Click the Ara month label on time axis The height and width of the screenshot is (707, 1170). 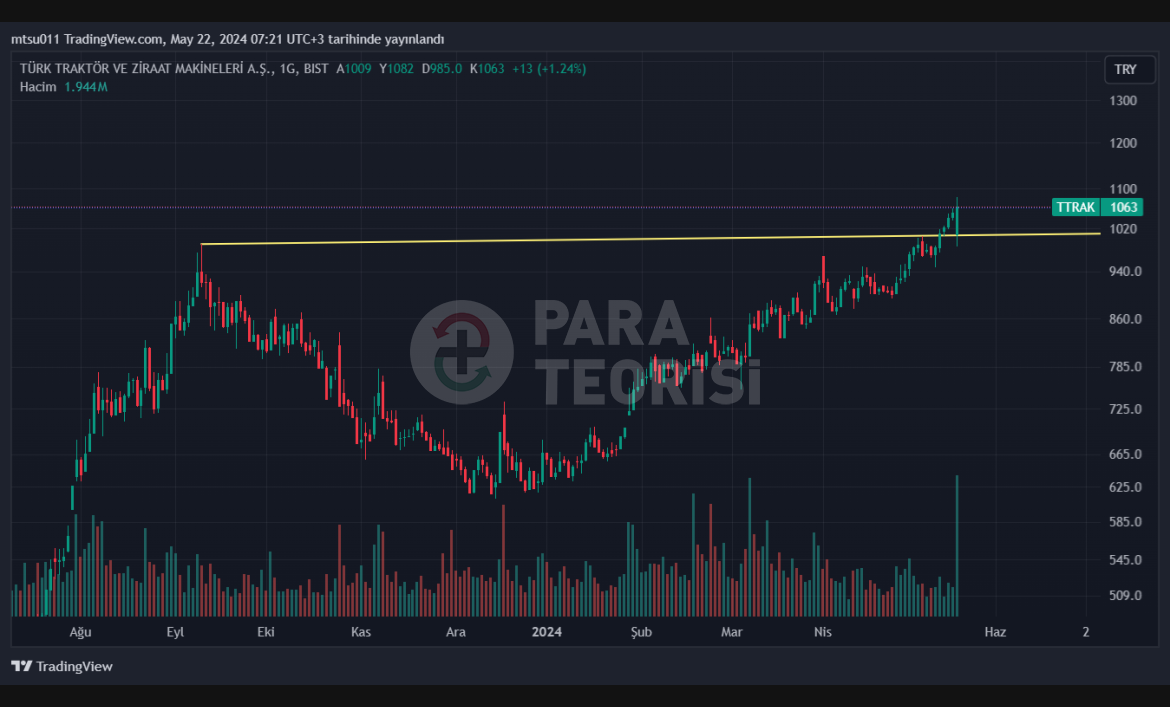456,632
